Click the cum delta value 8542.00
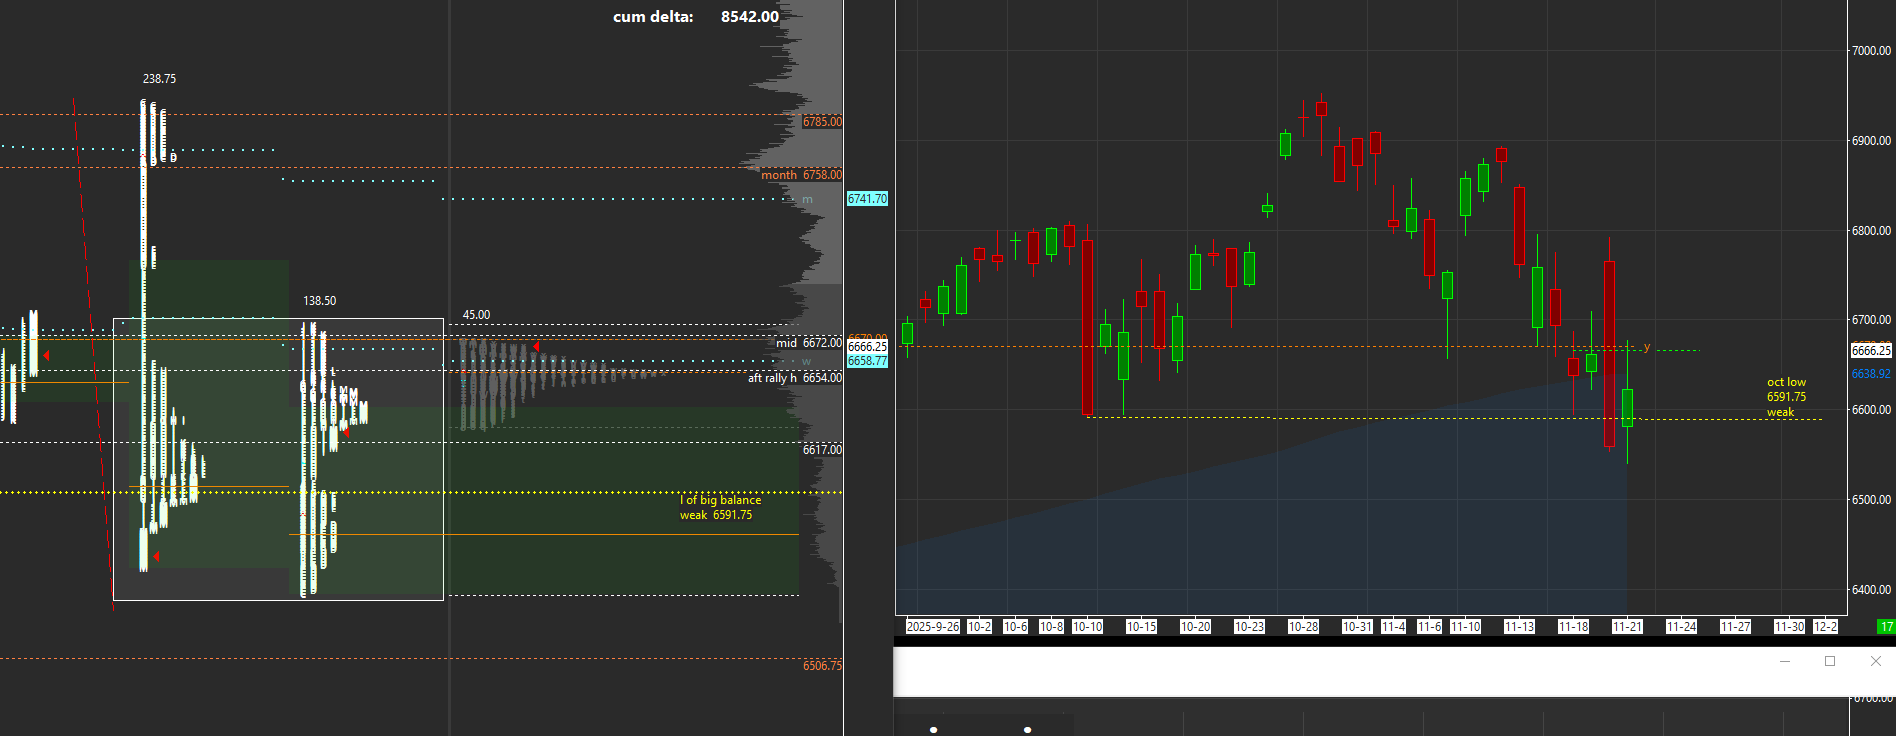 pos(749,17)
